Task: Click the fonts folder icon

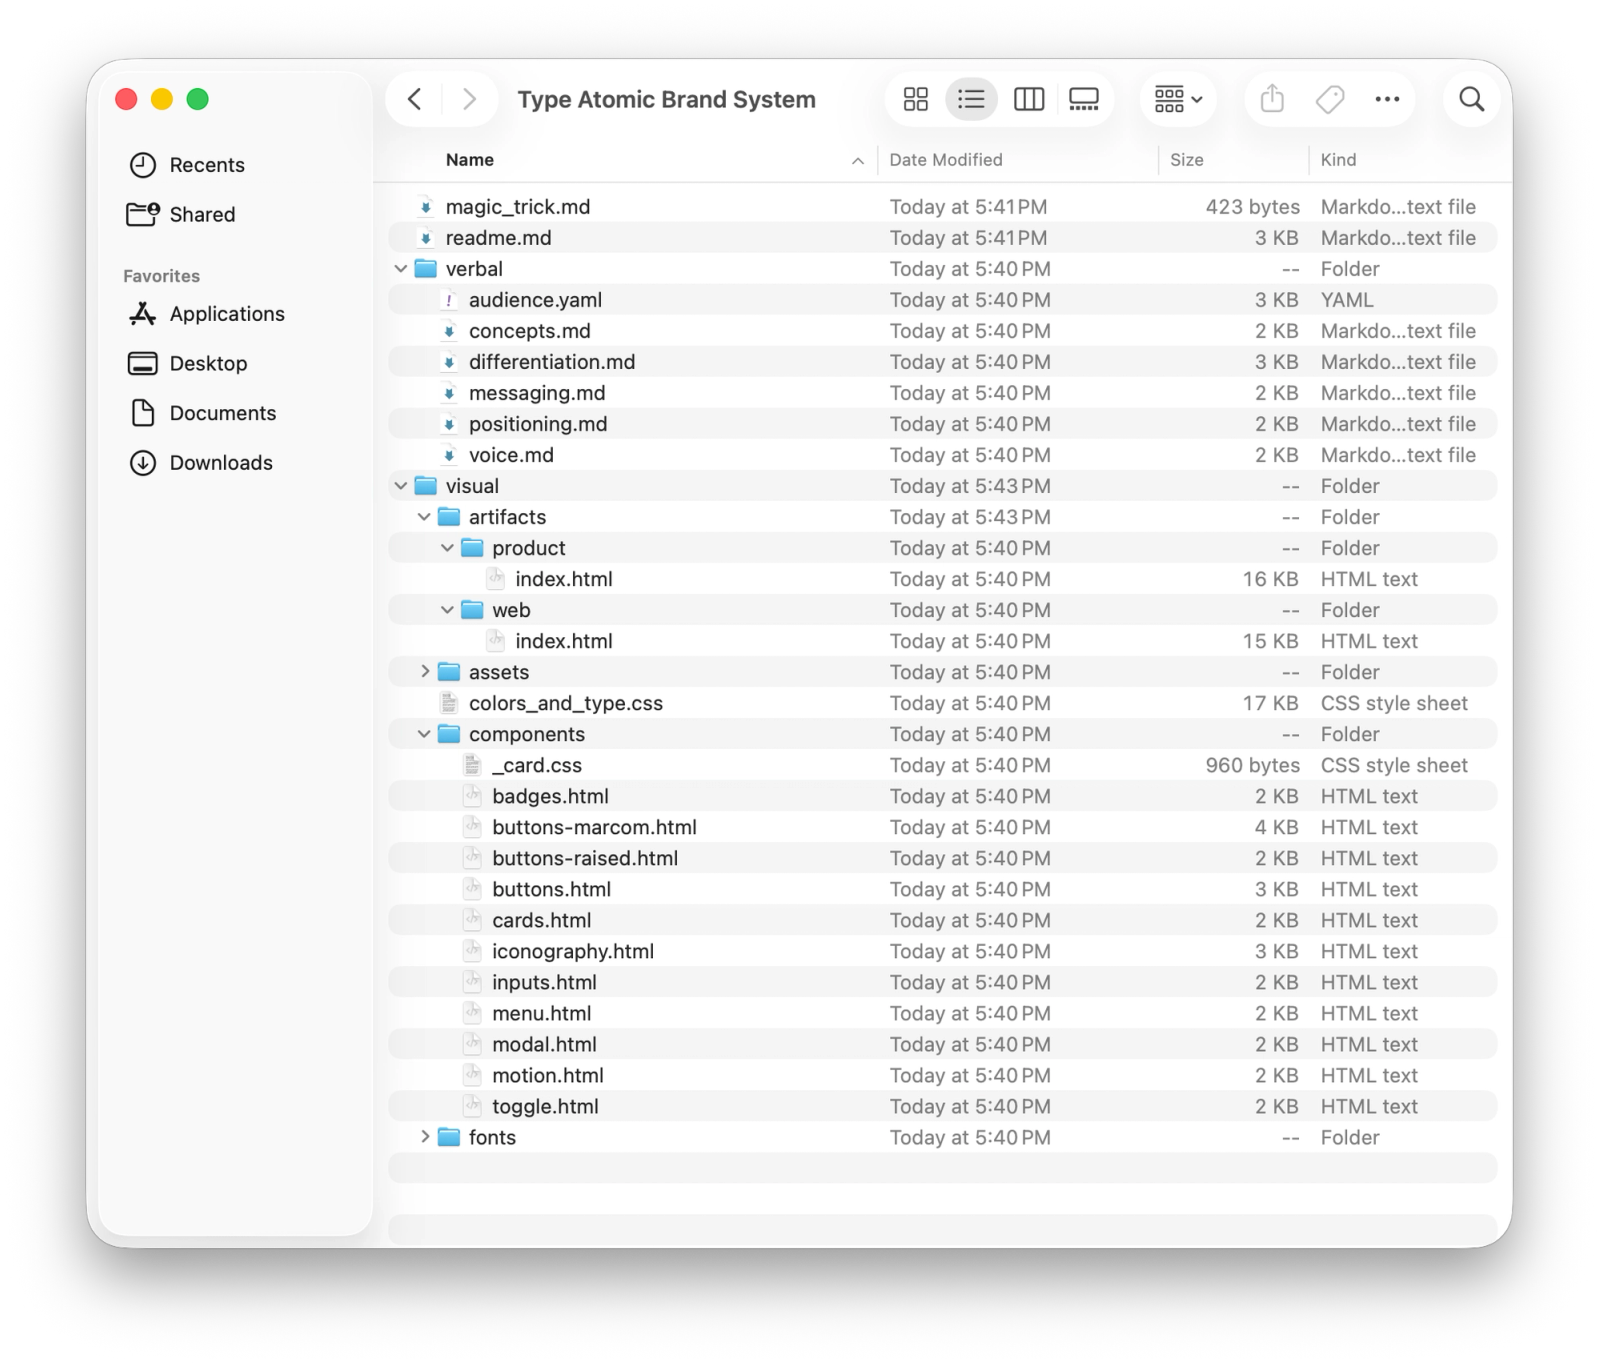Action: [x=449, y=1137]
